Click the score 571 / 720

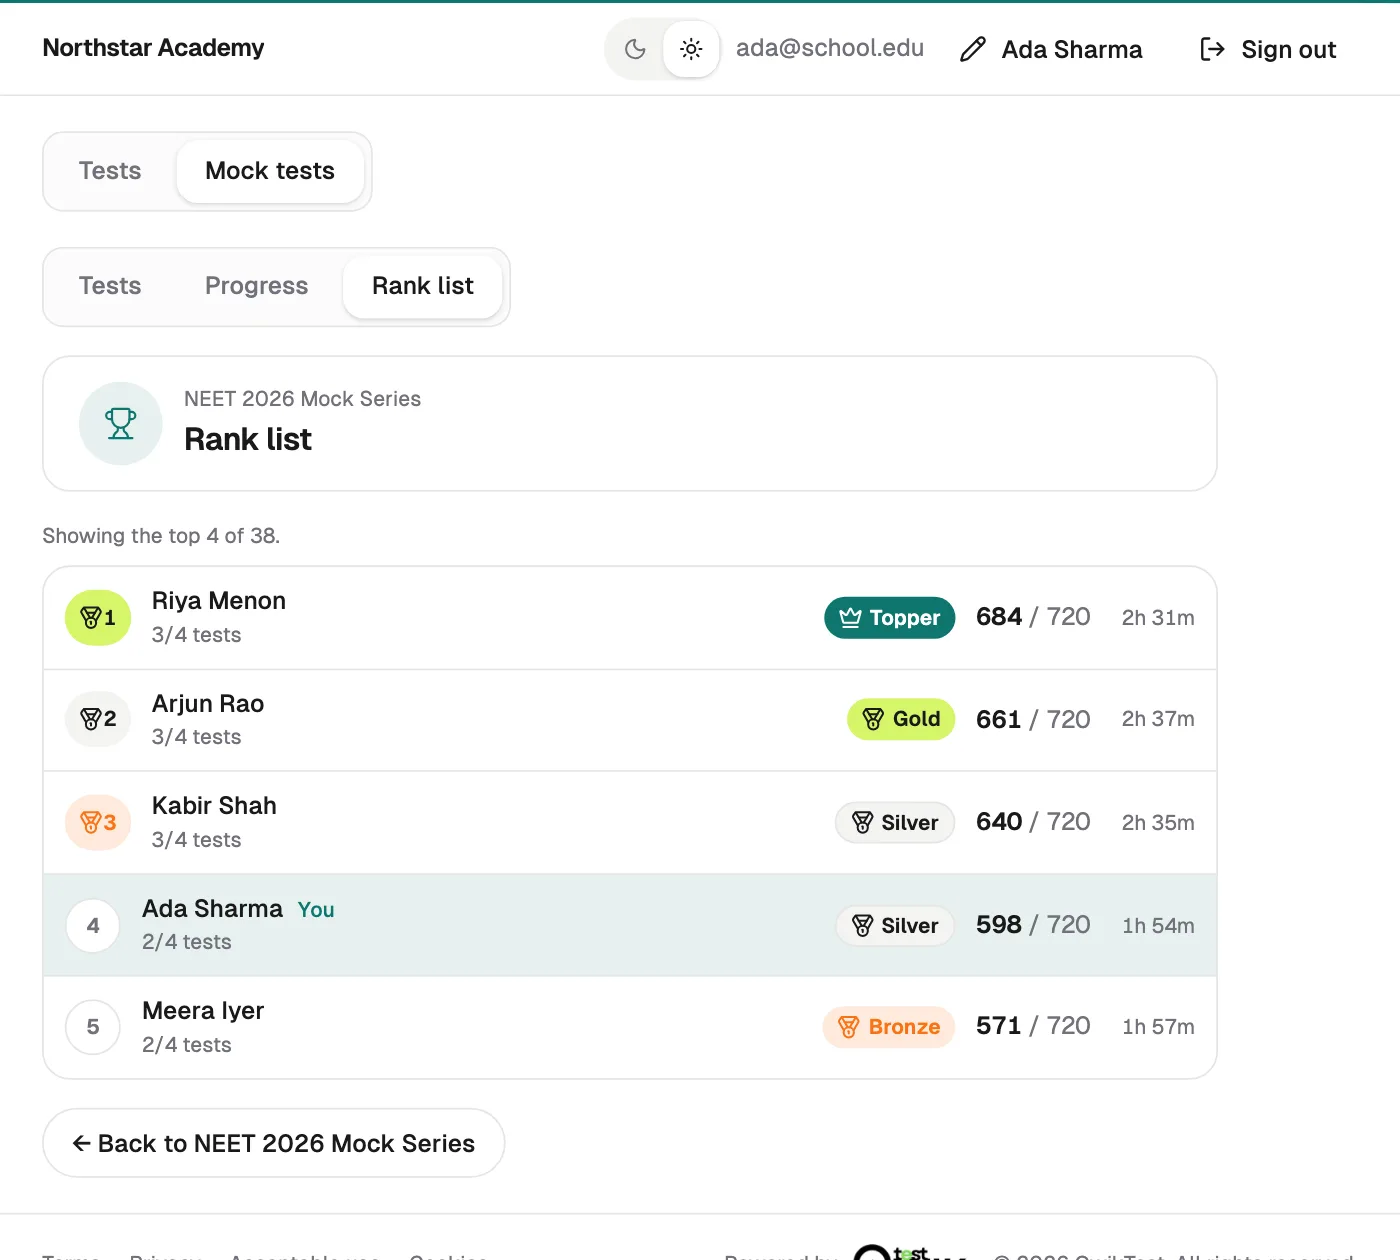1033,1026
